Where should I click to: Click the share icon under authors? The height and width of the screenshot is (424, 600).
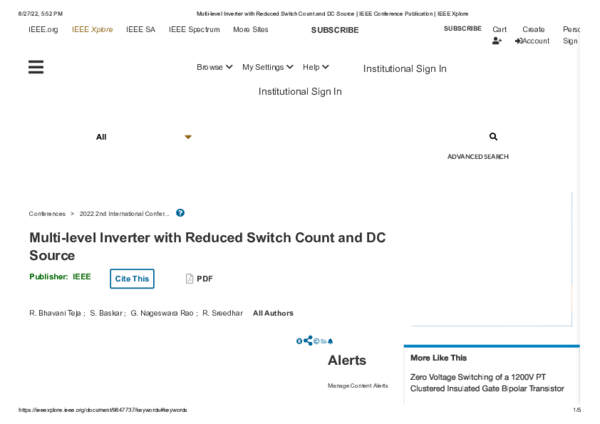(x=308, y=341)
